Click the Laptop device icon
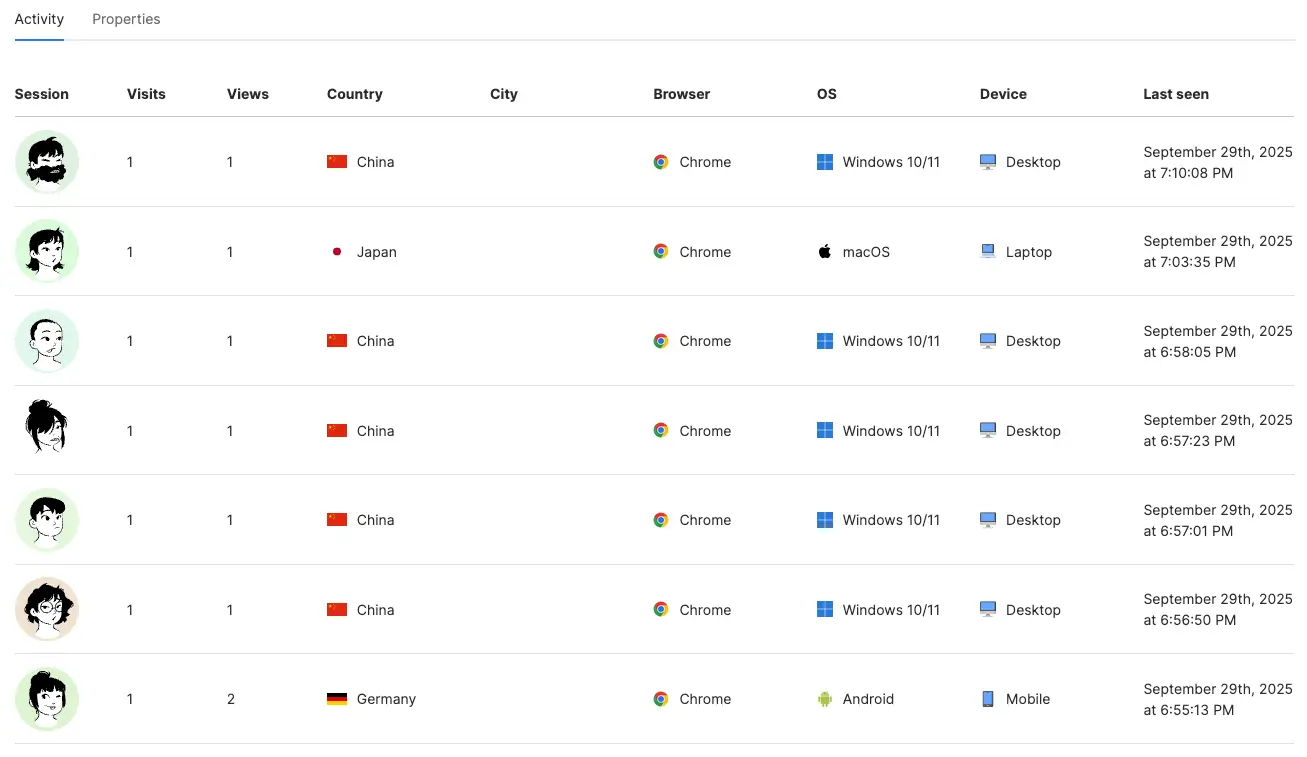The width and height of the screenshot is (1307, 757). 988,252
